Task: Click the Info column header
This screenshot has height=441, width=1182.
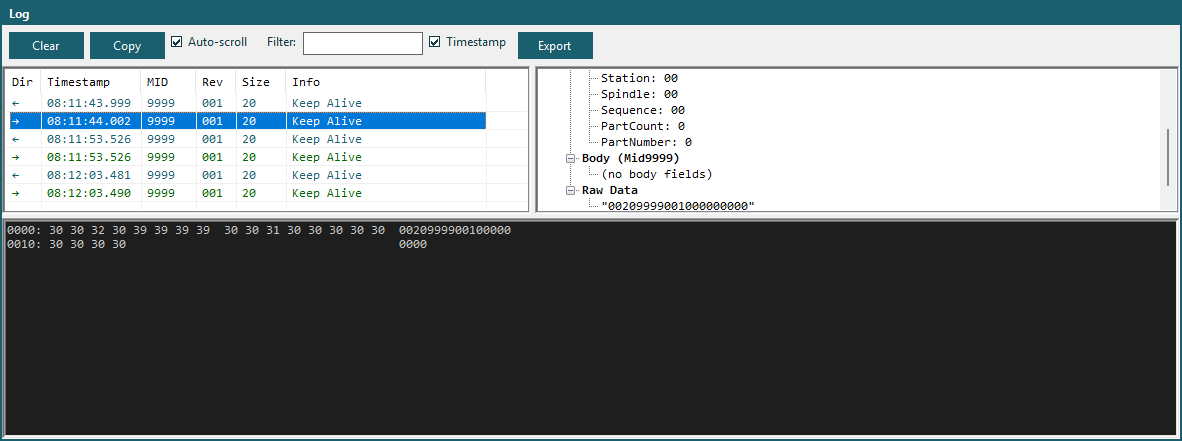Action: coord(386,82)
